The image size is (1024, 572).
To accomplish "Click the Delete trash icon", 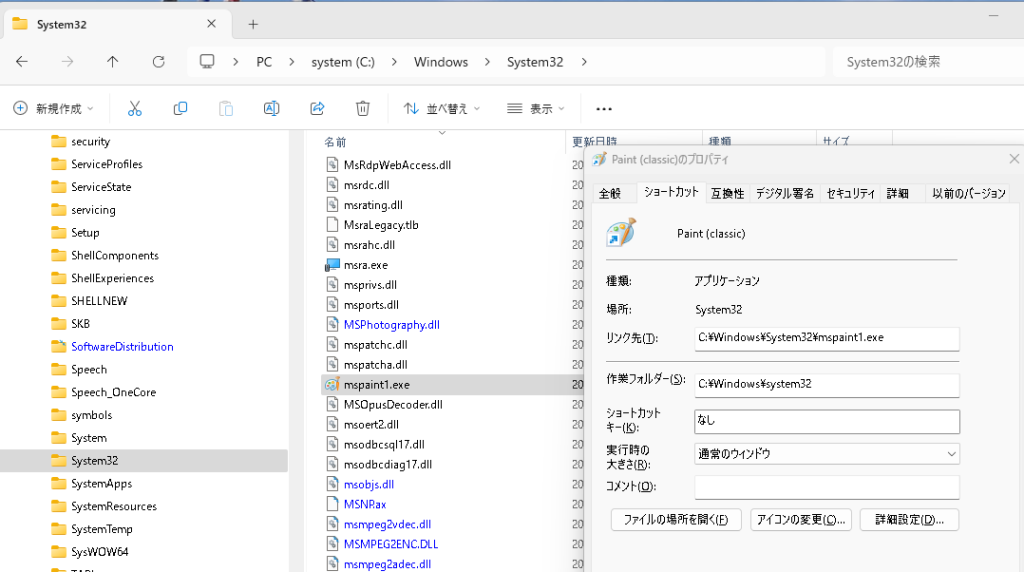I will pyautogui.click(x=362, y=108).
